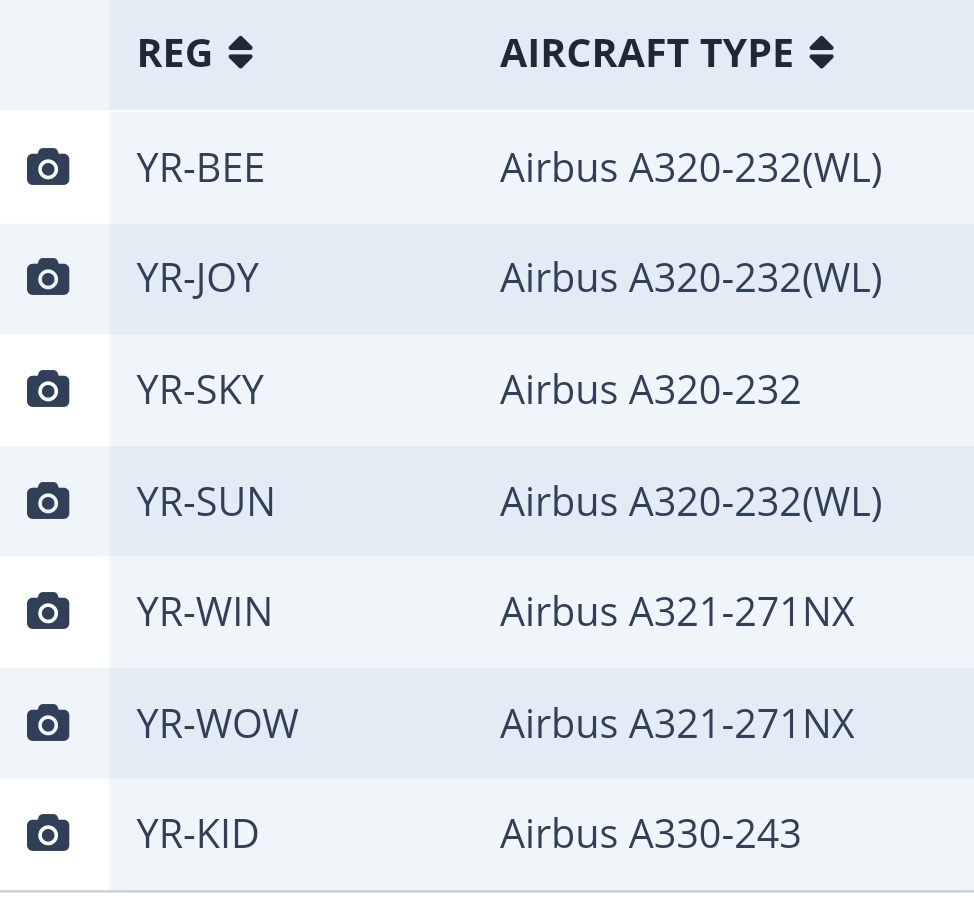Open registration YR-KID
Image resolution: width=974 pixels, height=898 pixels.
pyautogui.click(x=198, y=833)
